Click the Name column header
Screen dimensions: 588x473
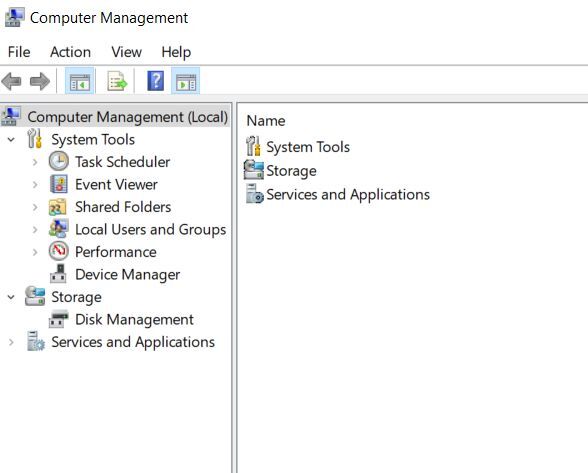[x=266, y=121]
